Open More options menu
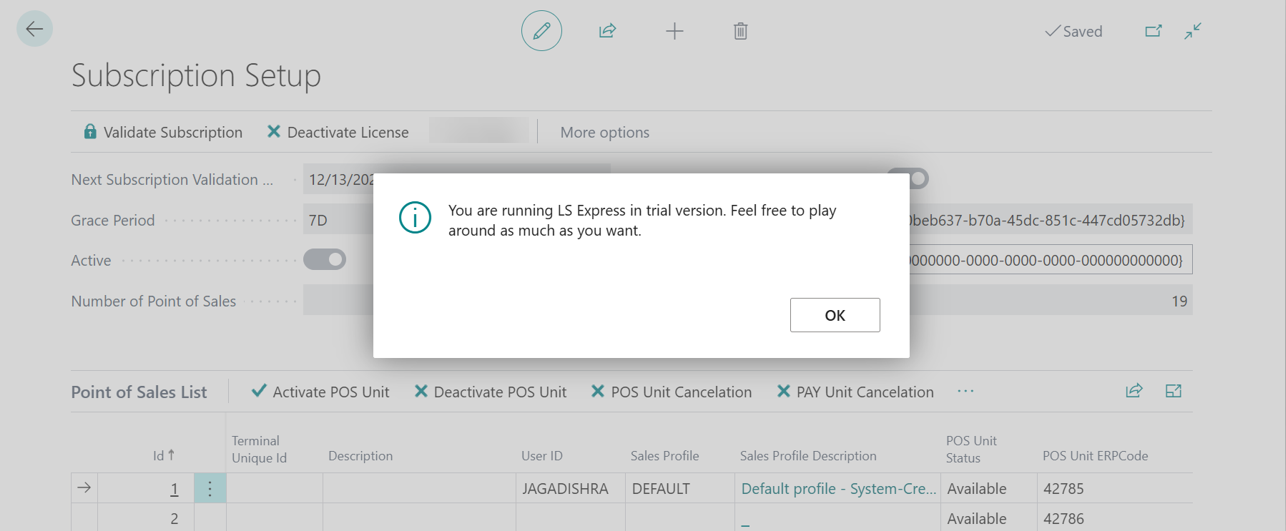 point(604,132)
